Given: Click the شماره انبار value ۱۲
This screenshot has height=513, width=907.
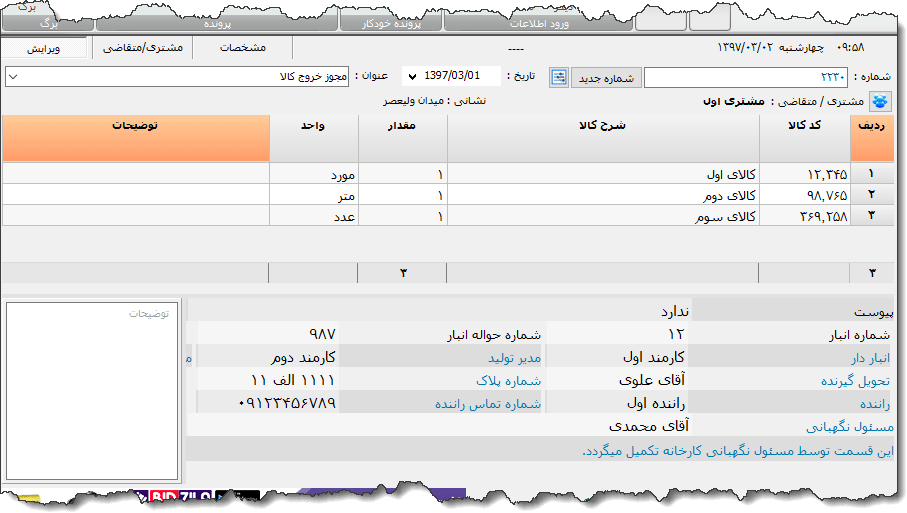Looking at the screenshot, I should pyautogui.click(x=676, y=334).
